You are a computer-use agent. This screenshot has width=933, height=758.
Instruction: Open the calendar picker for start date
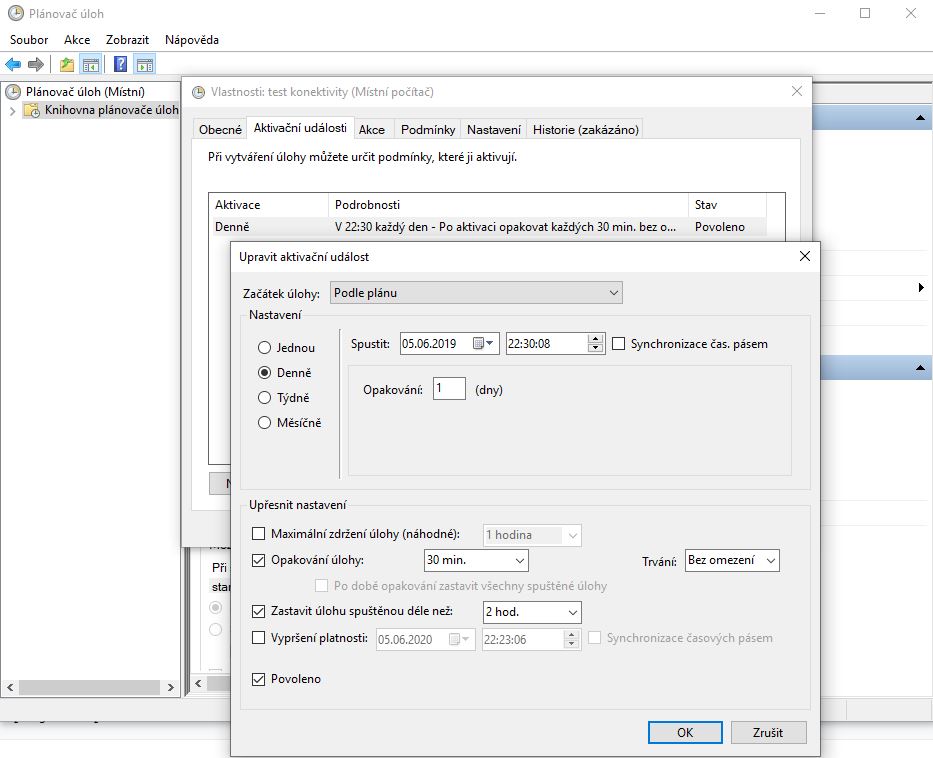(x=483, y=344)
